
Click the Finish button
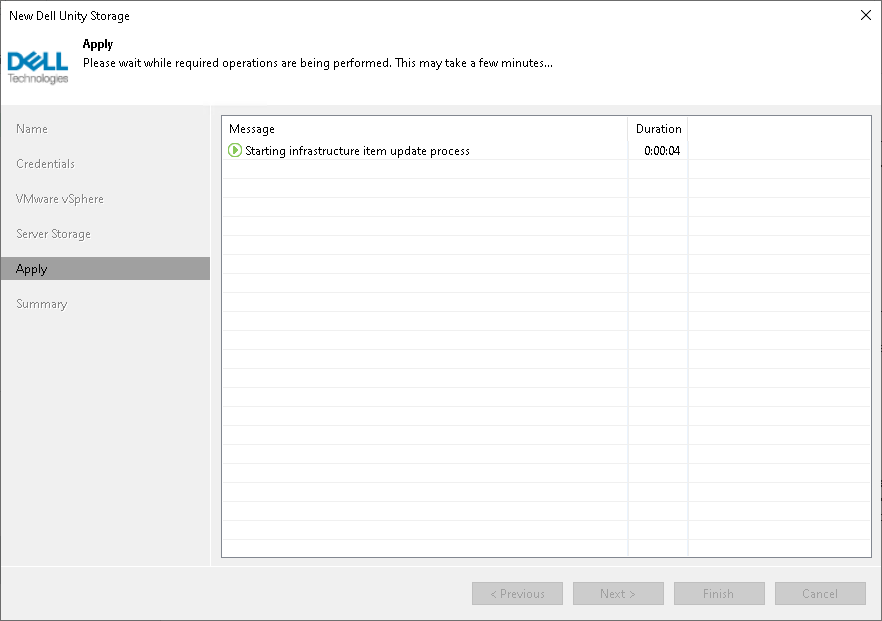pyautogui.click(x=719, y=593)
